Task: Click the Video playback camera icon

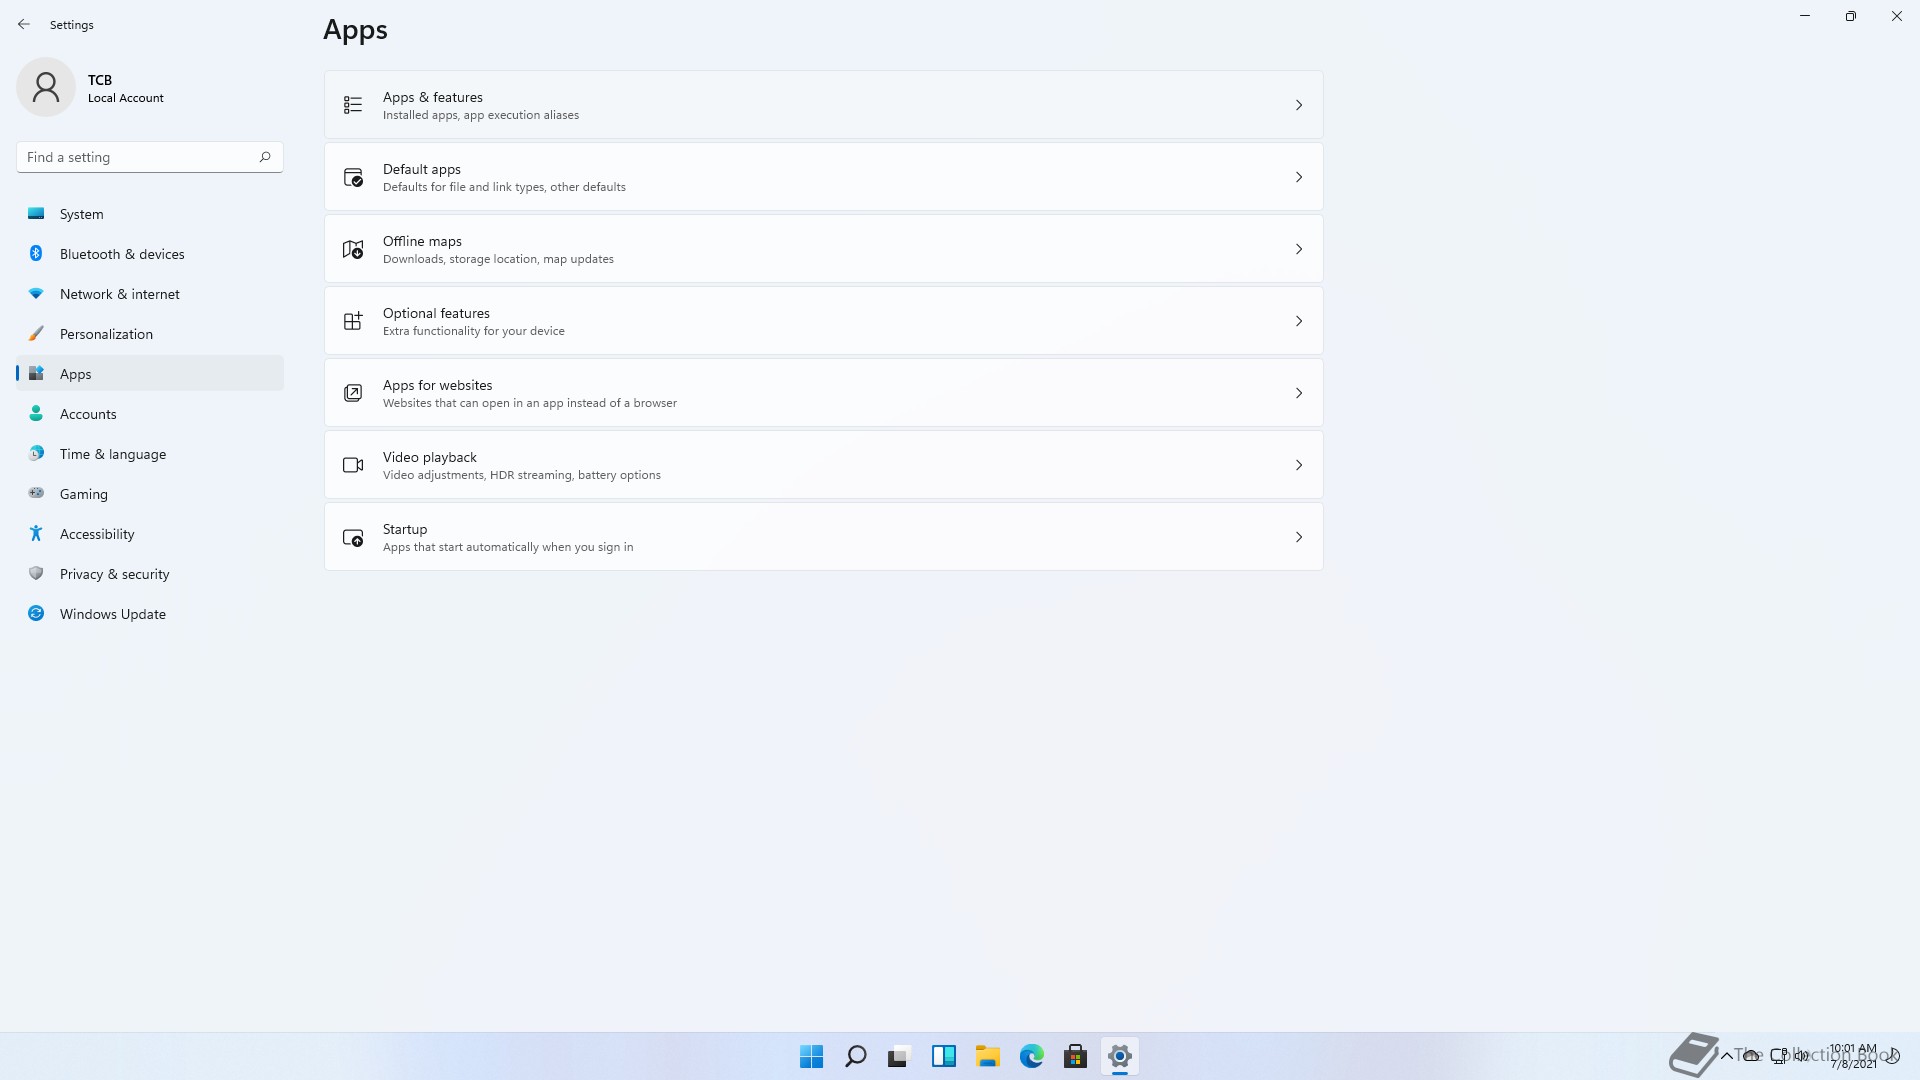Action: (353, 465)
